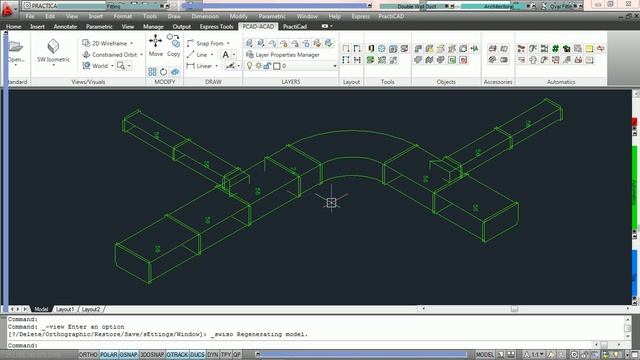Select the Array icon in MODIFY panel

coord(152,72)
